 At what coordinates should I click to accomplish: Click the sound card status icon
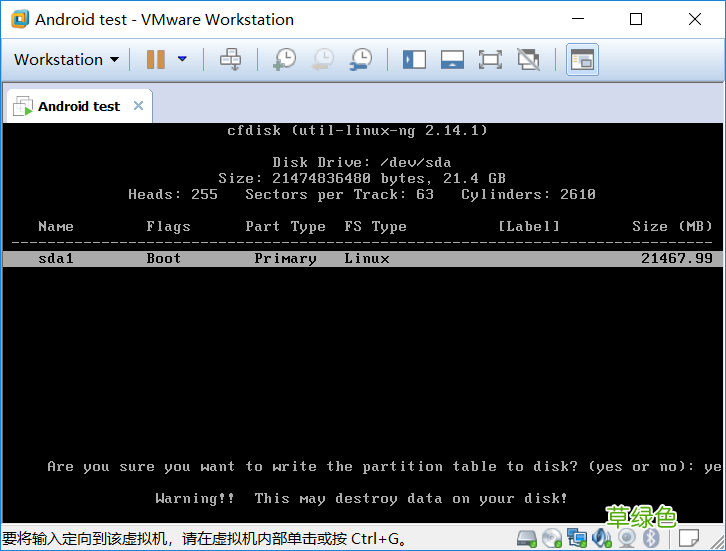coord(601,538)
